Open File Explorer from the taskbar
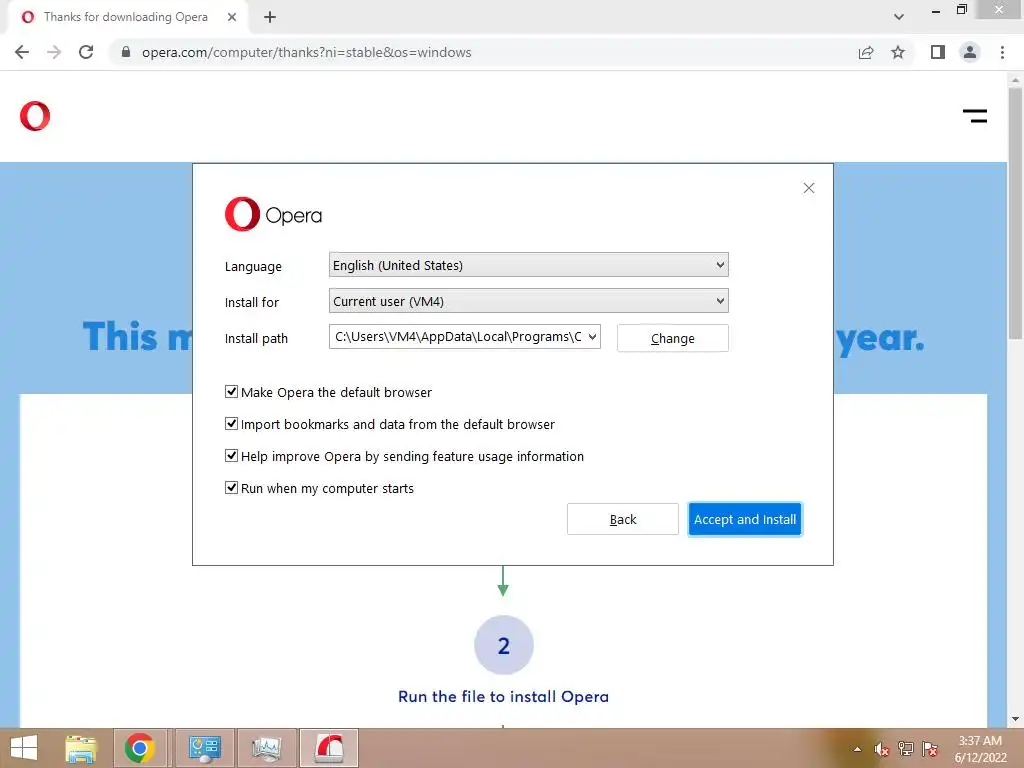The width and height of the screenshot is (1024, 768). tap(81, 748)
